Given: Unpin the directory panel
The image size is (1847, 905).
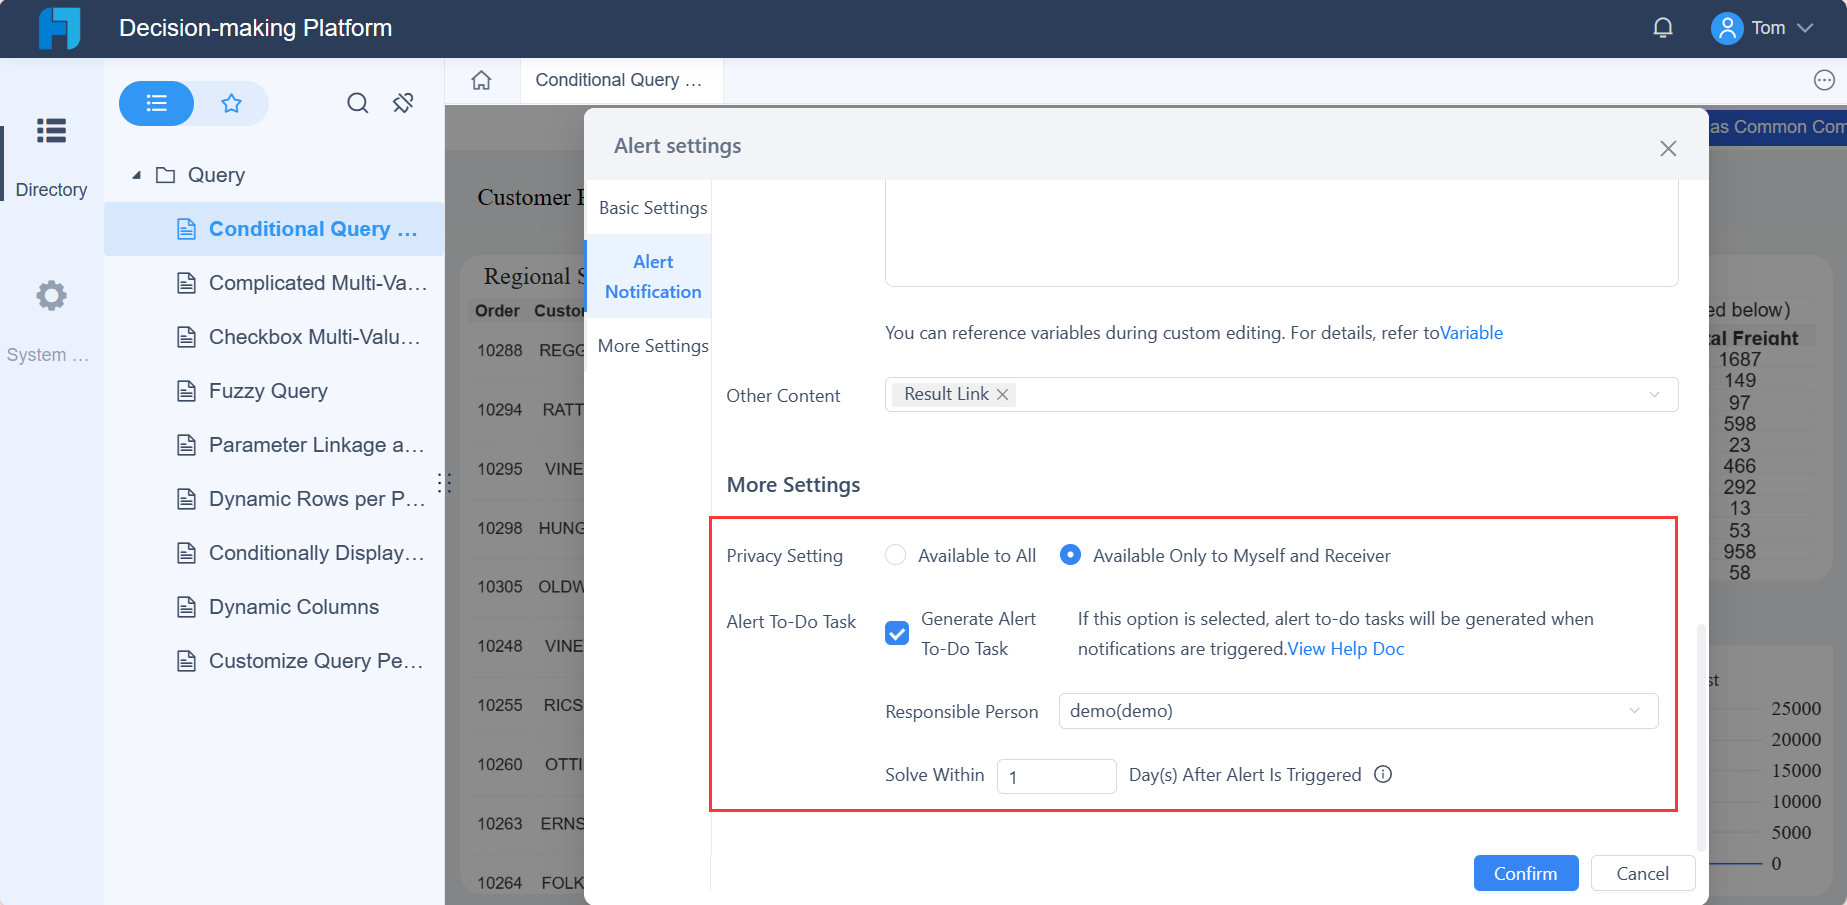Looking at the screenshot, I should [403, 102].
